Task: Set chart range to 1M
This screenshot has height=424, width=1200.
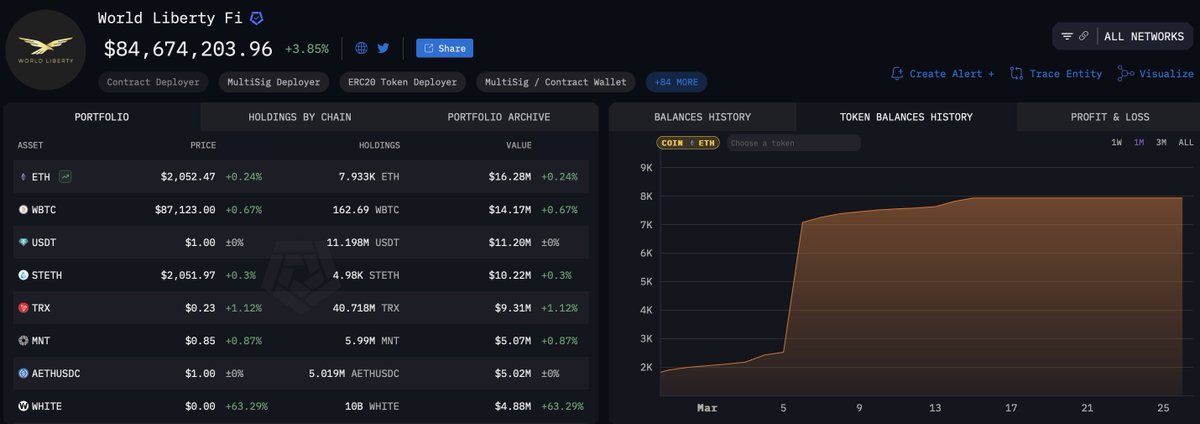Action: [x=1139, y=143]
